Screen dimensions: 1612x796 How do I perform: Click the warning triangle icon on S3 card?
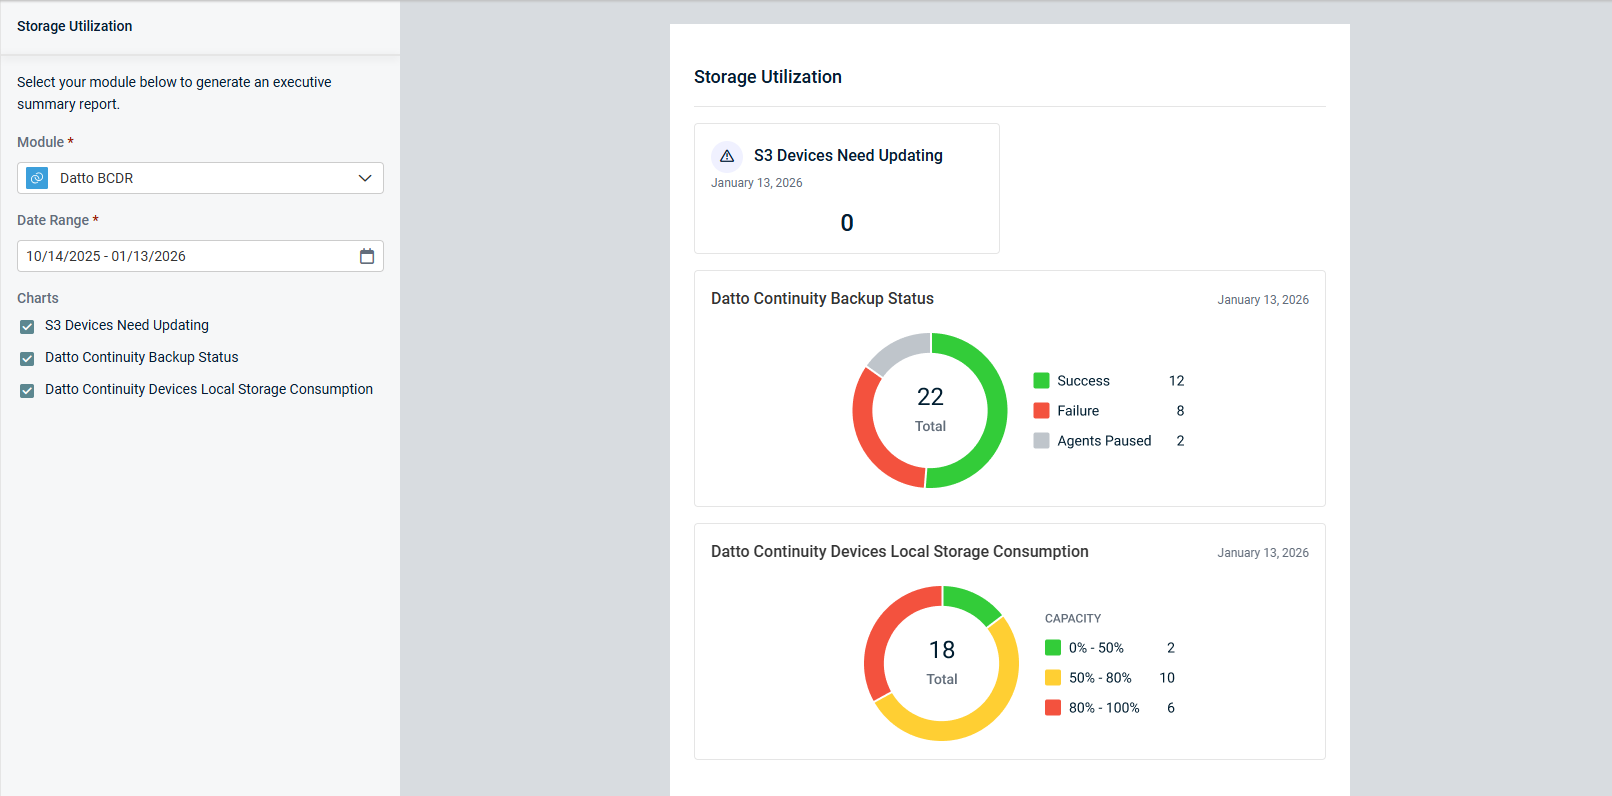(x=727, y=156)
